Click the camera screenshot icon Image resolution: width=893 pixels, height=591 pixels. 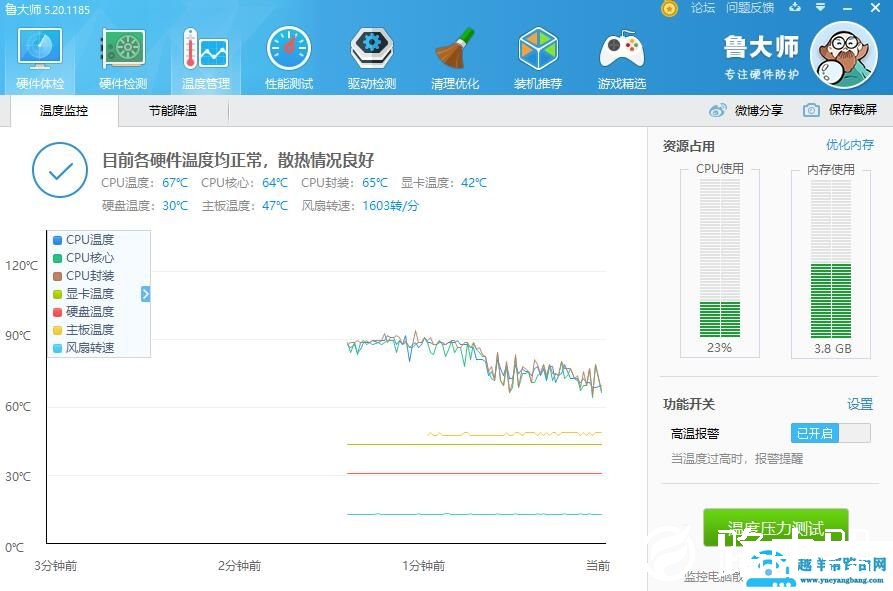point(811,110)
